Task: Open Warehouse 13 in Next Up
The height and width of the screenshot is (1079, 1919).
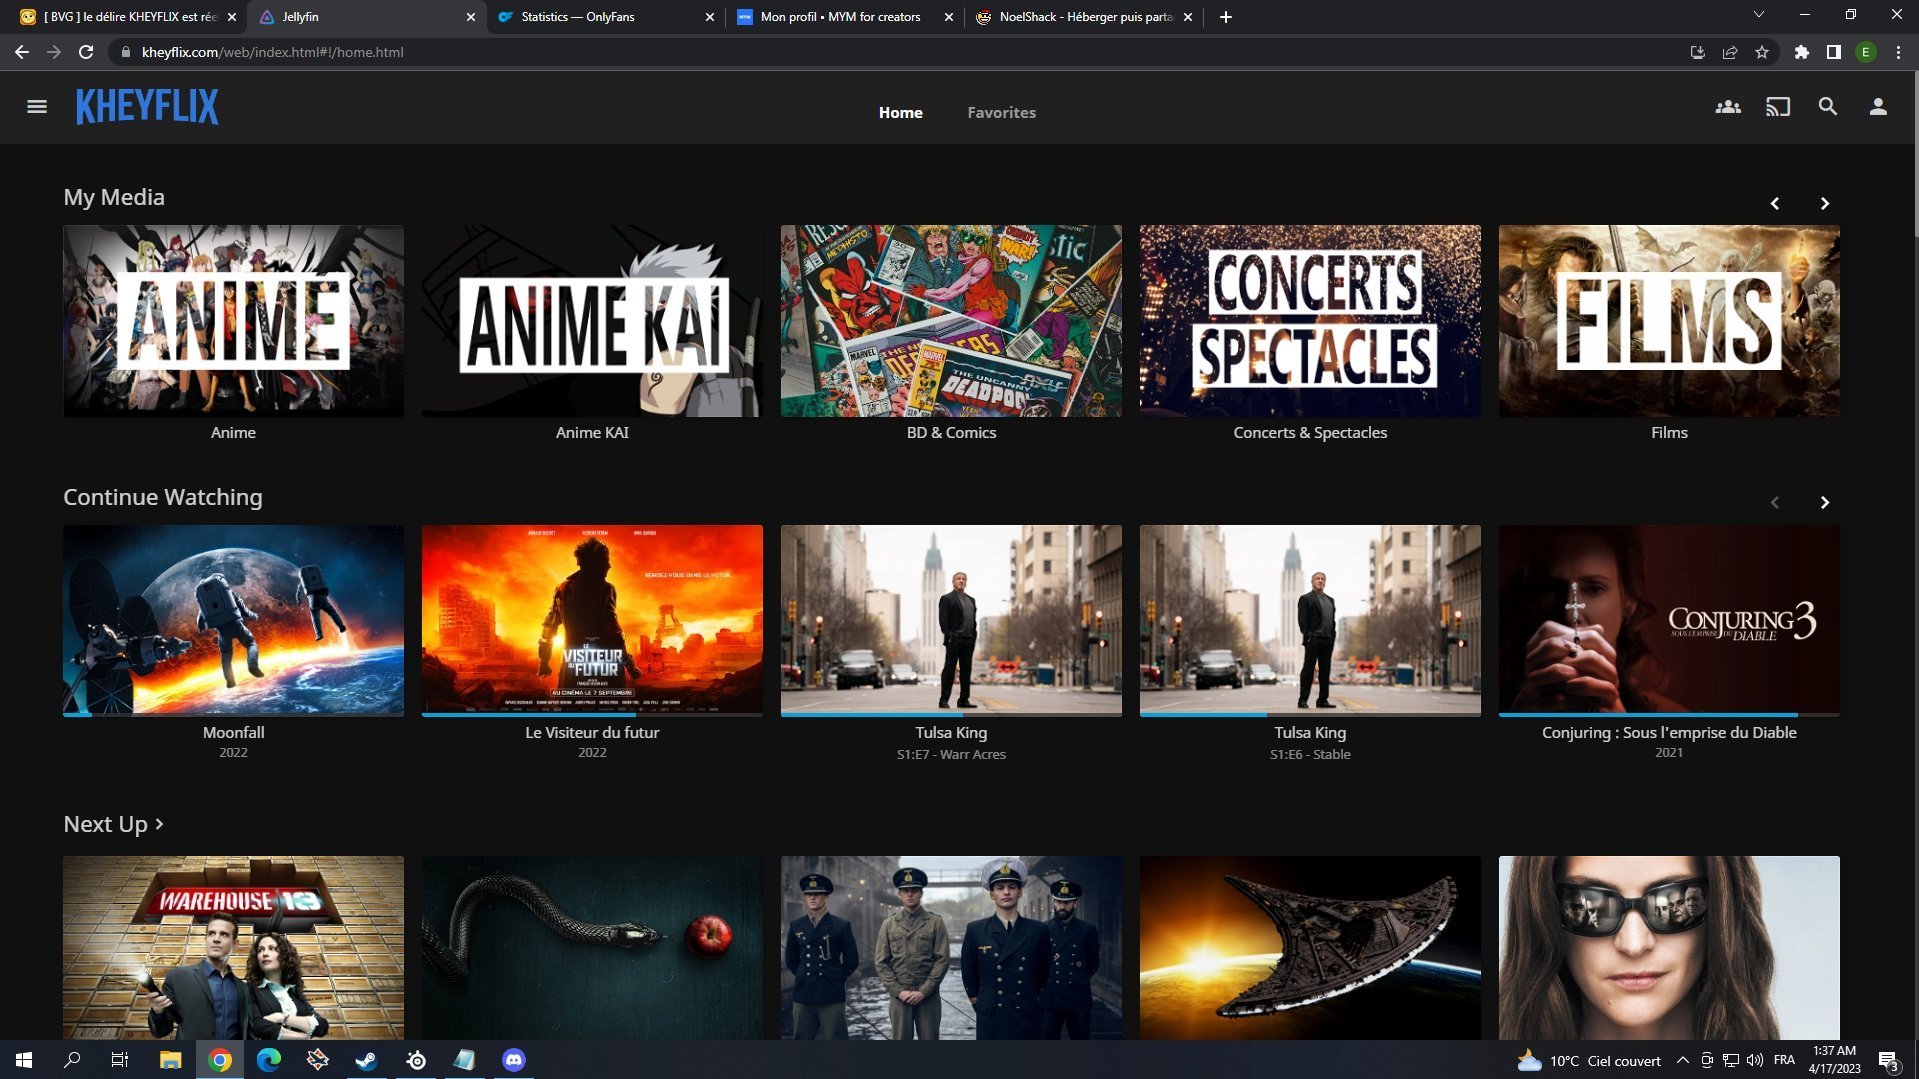Action: click(x=233, y=947)
